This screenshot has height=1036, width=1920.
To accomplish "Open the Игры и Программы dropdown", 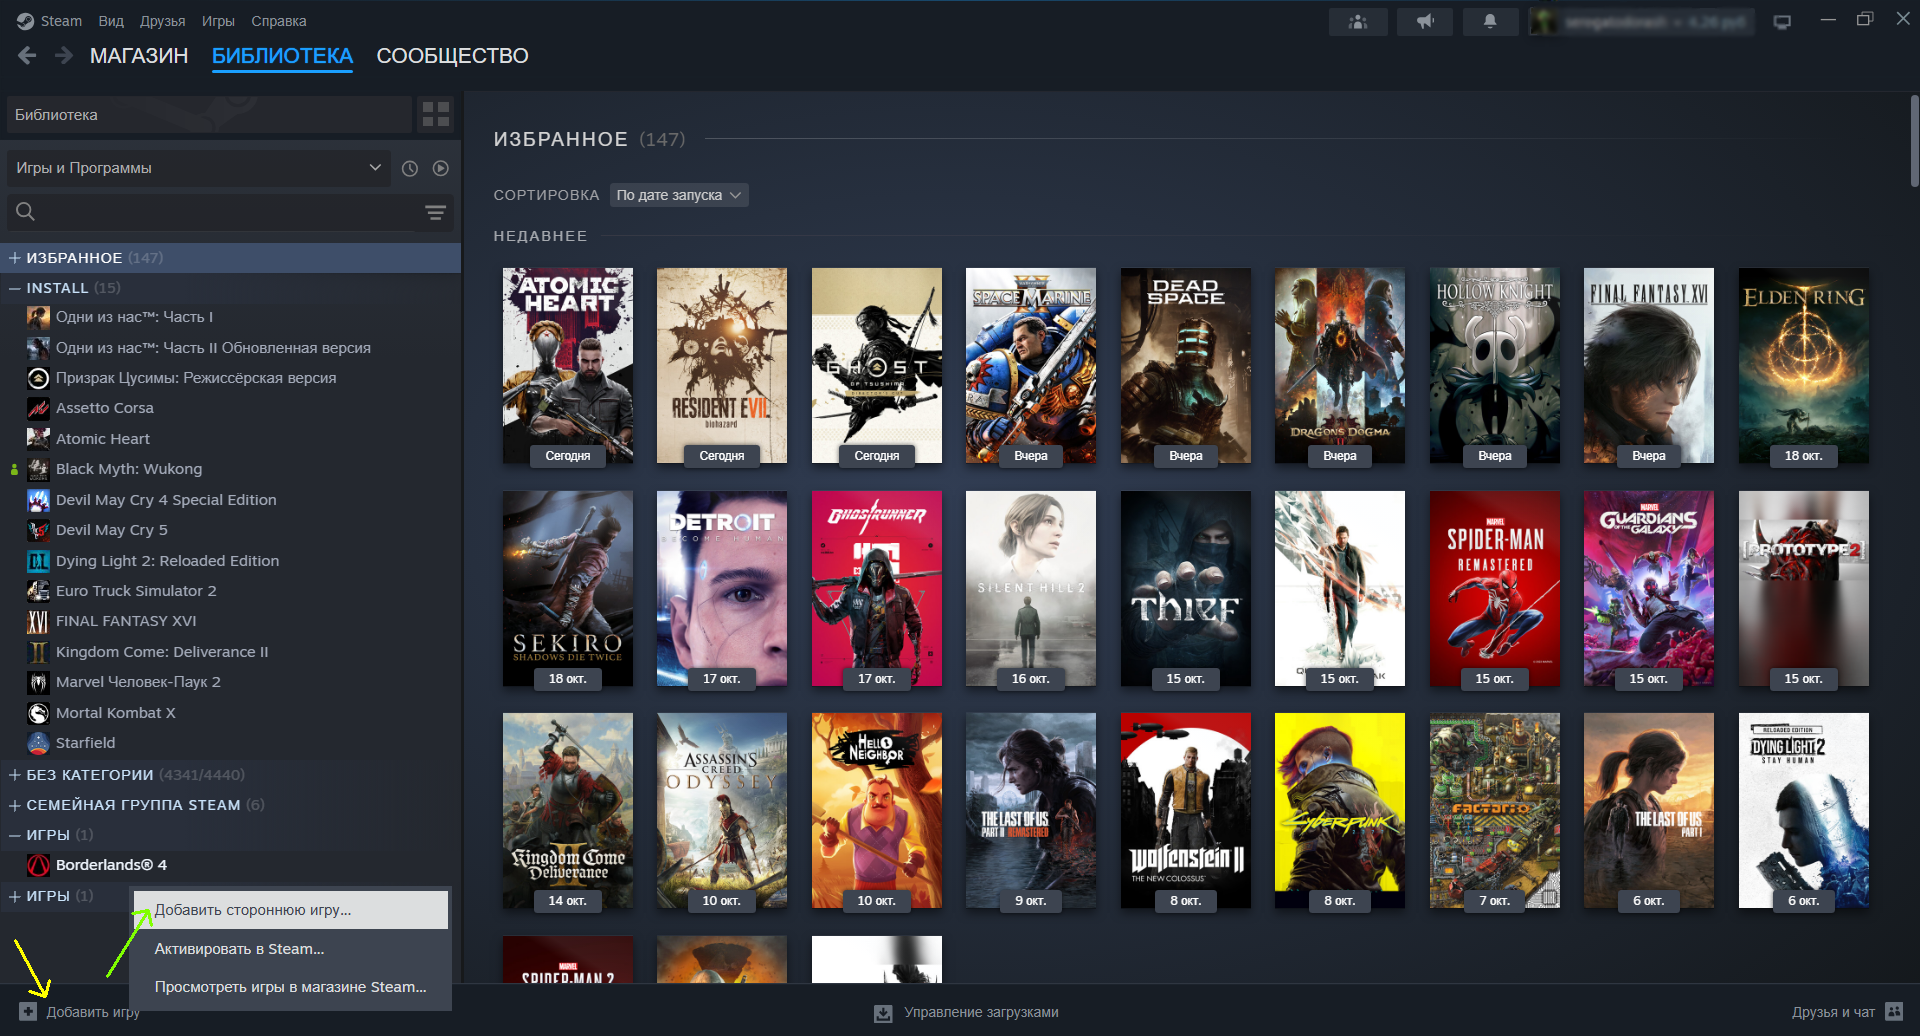I will click(198, 168).
